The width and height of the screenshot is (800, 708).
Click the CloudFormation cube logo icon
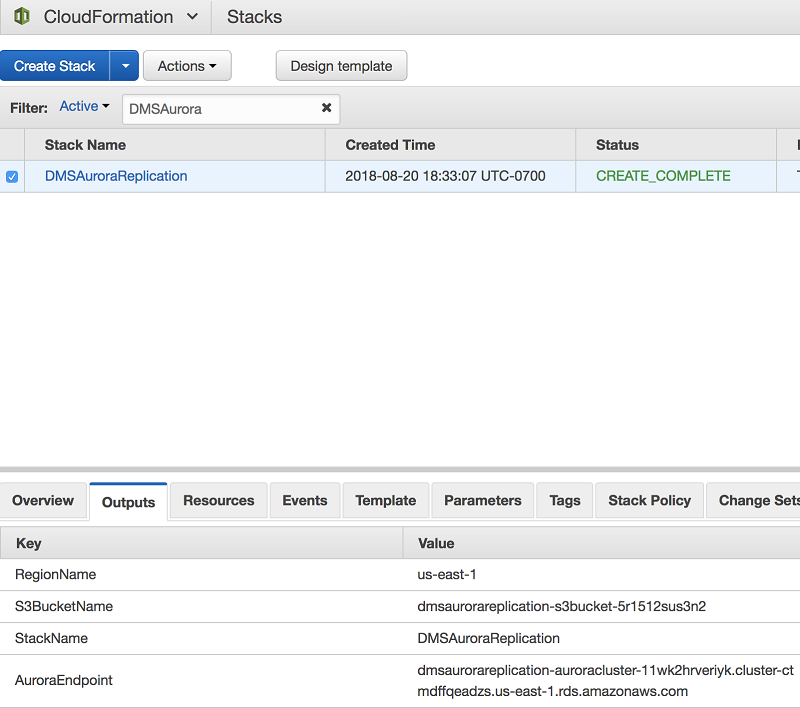[x=21, y=16]
